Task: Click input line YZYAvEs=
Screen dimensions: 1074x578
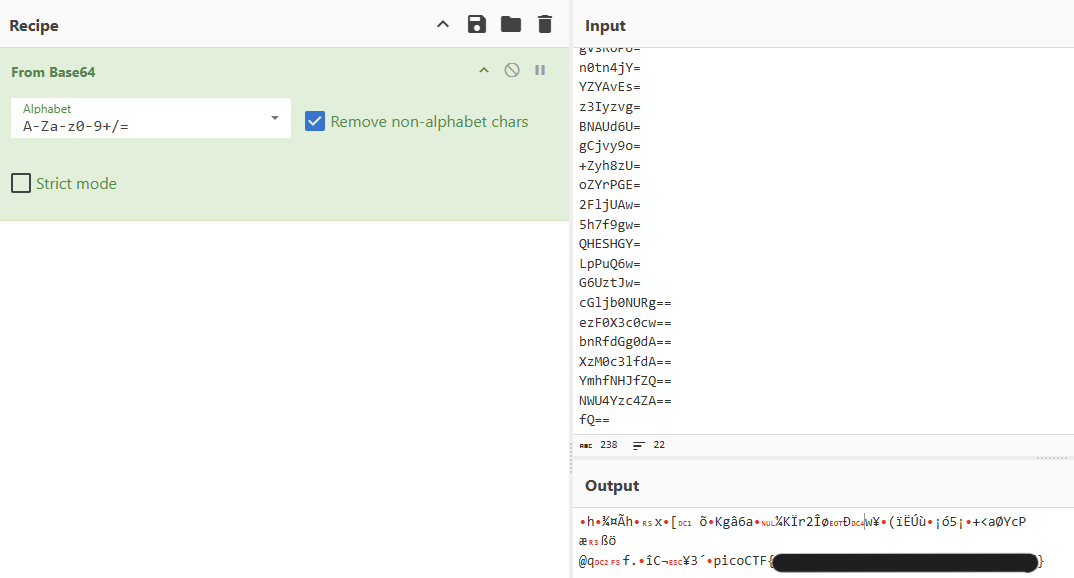Action: click(610, 87)
